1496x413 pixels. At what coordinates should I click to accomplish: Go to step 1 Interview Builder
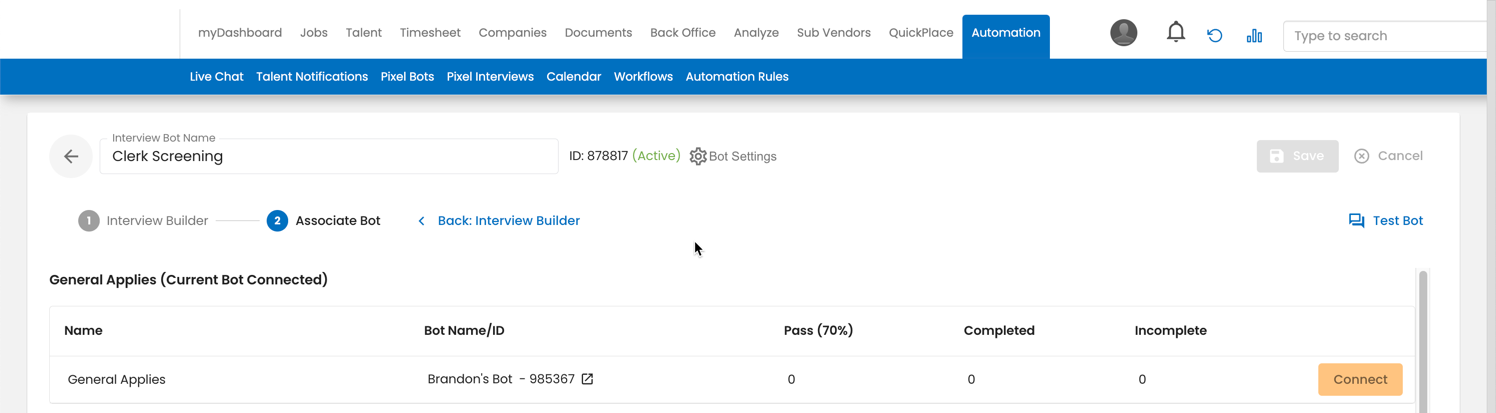[x=143, y=221]
